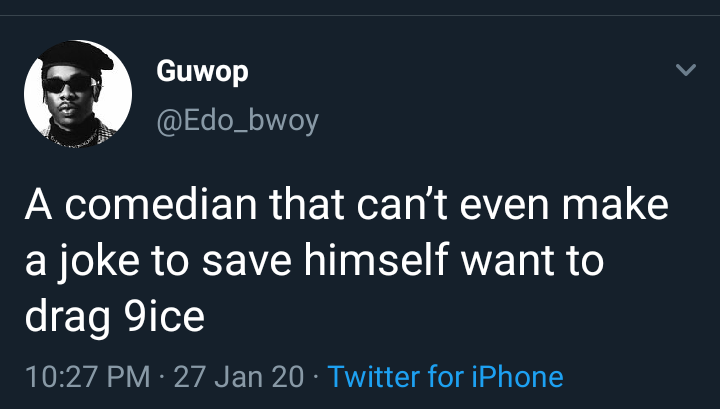This screenshot has width=720, height=409.
Task: Click the divider line above the tweet
Action: coord(360,16)
